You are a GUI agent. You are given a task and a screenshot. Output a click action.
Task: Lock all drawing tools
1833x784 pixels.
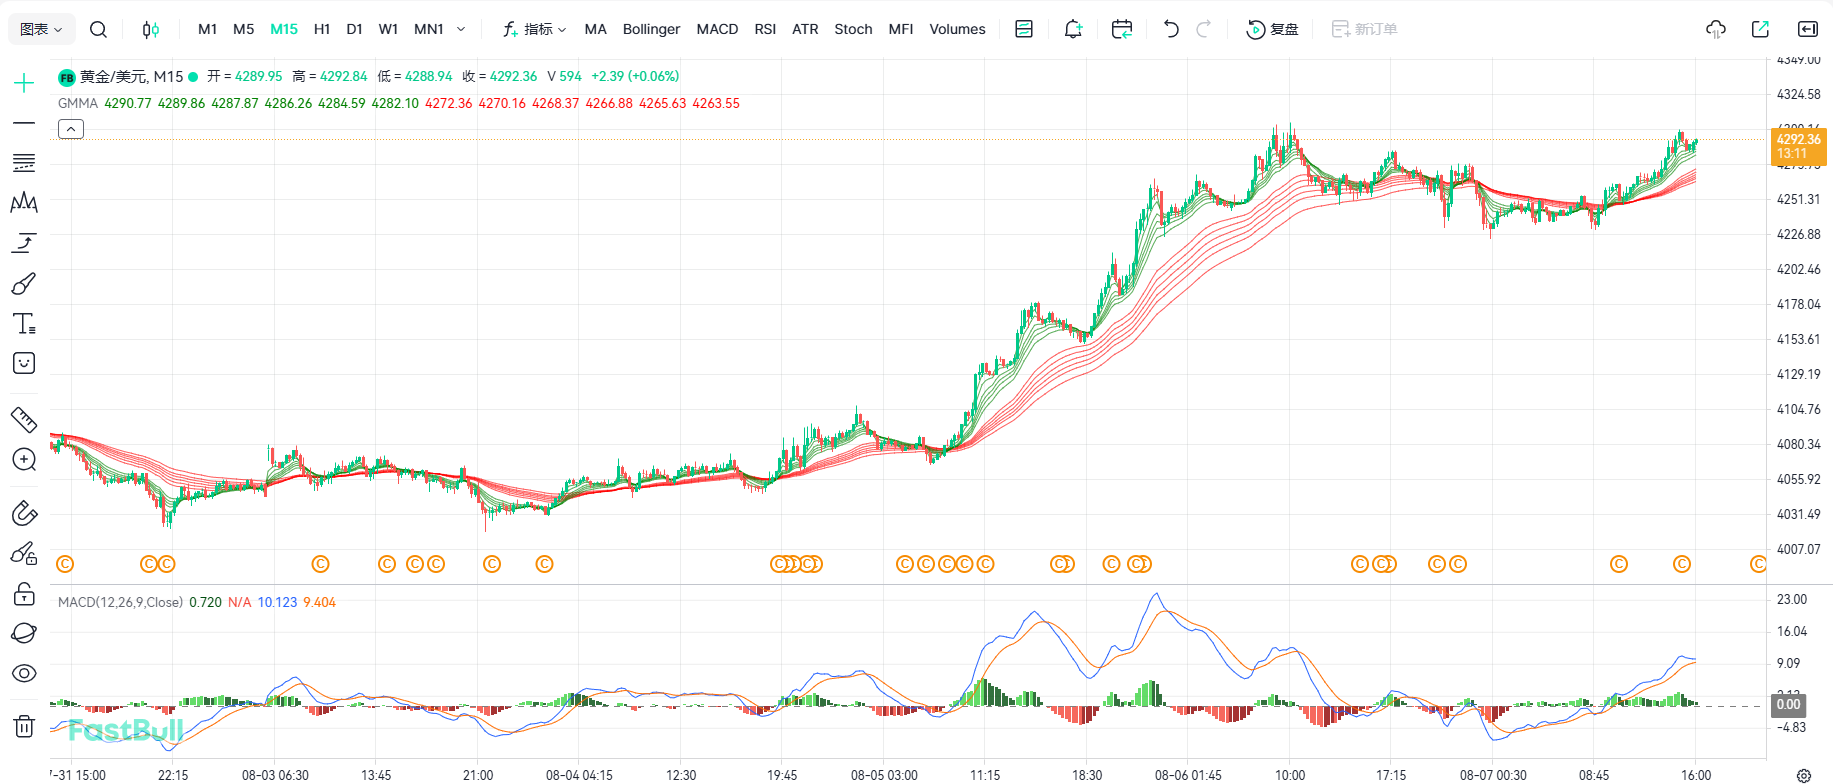(x=24, y=594)
